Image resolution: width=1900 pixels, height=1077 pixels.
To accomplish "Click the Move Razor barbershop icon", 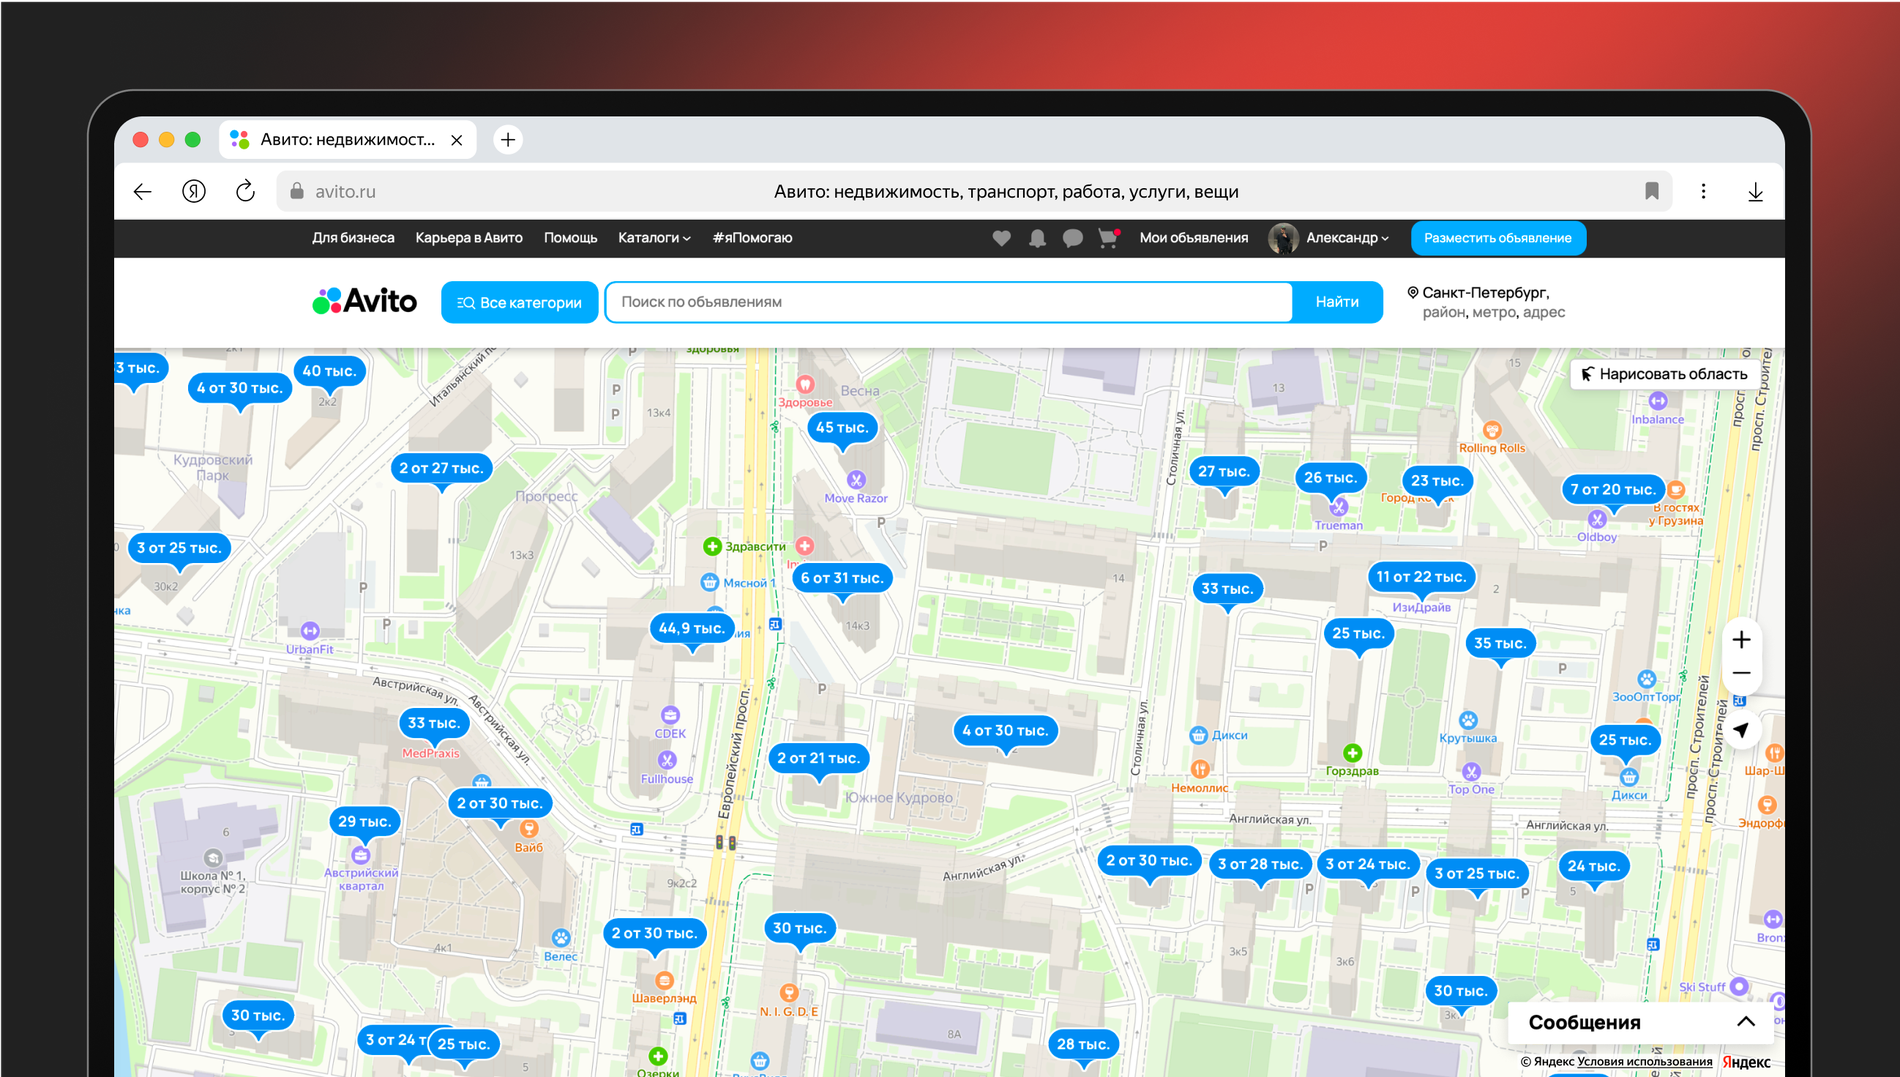I will [x=856, y=480].
